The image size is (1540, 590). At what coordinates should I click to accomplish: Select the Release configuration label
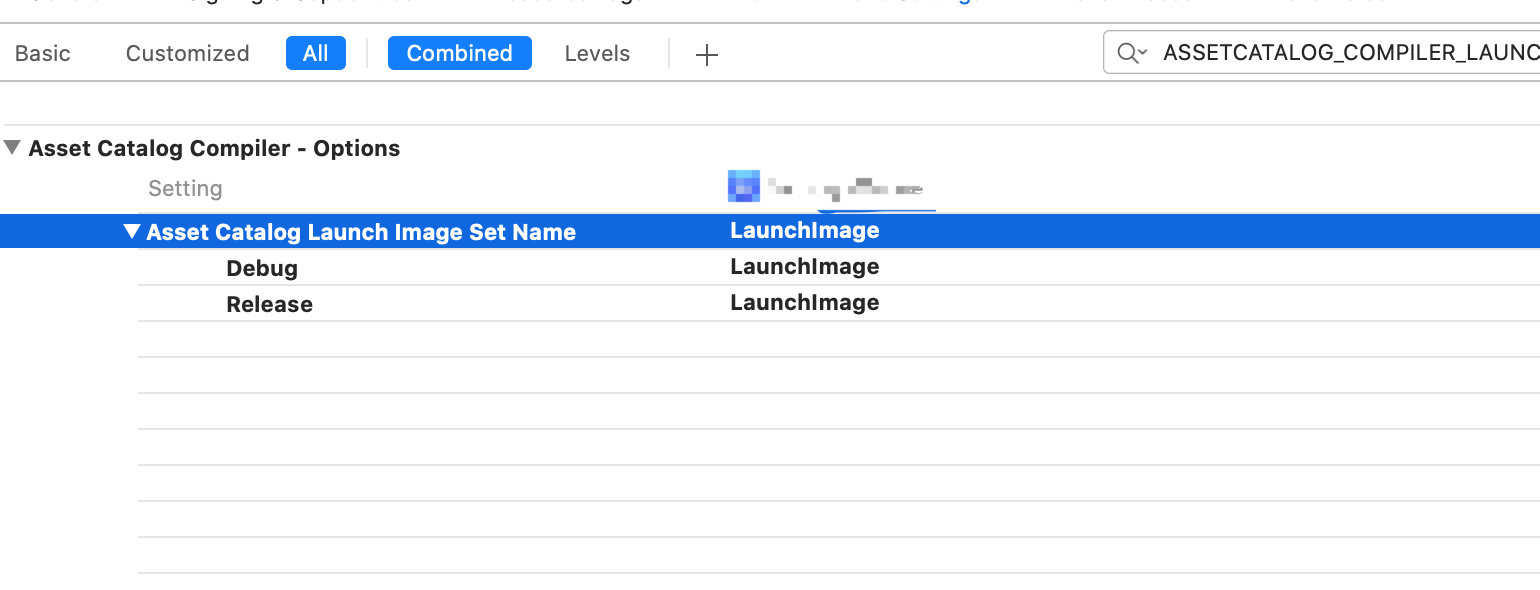269,304
